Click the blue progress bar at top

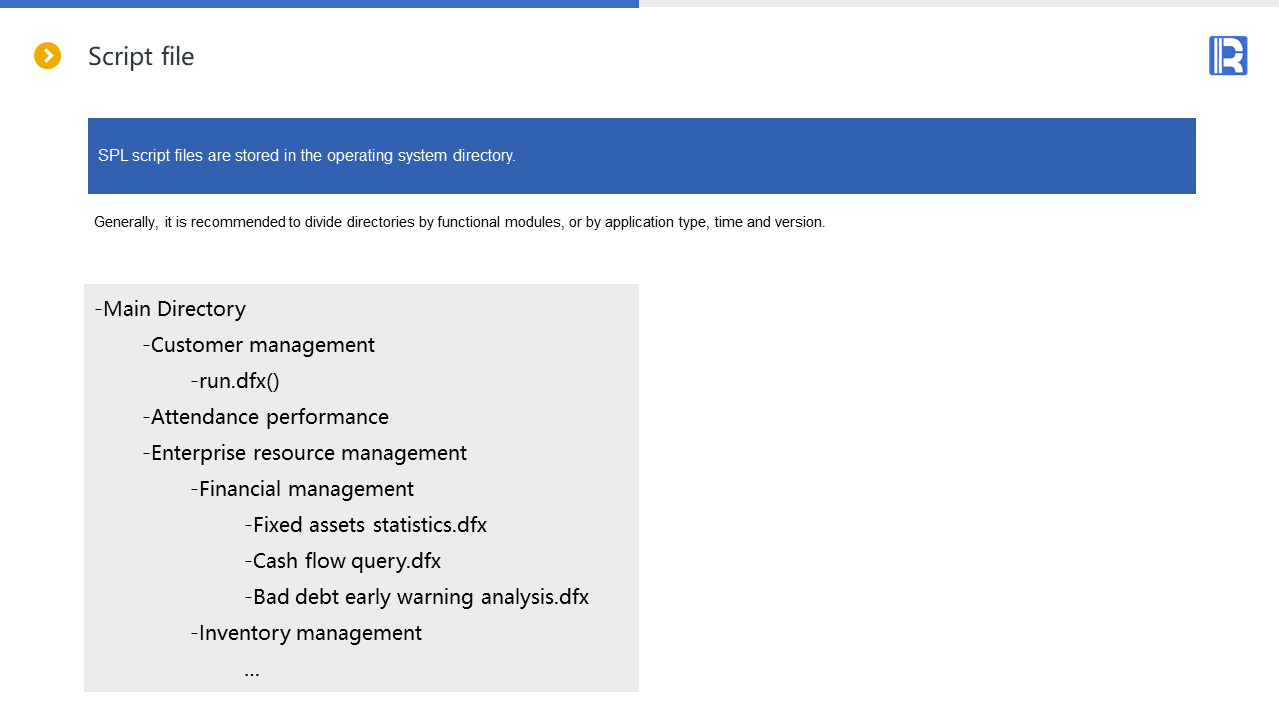(x=319, y=3)
